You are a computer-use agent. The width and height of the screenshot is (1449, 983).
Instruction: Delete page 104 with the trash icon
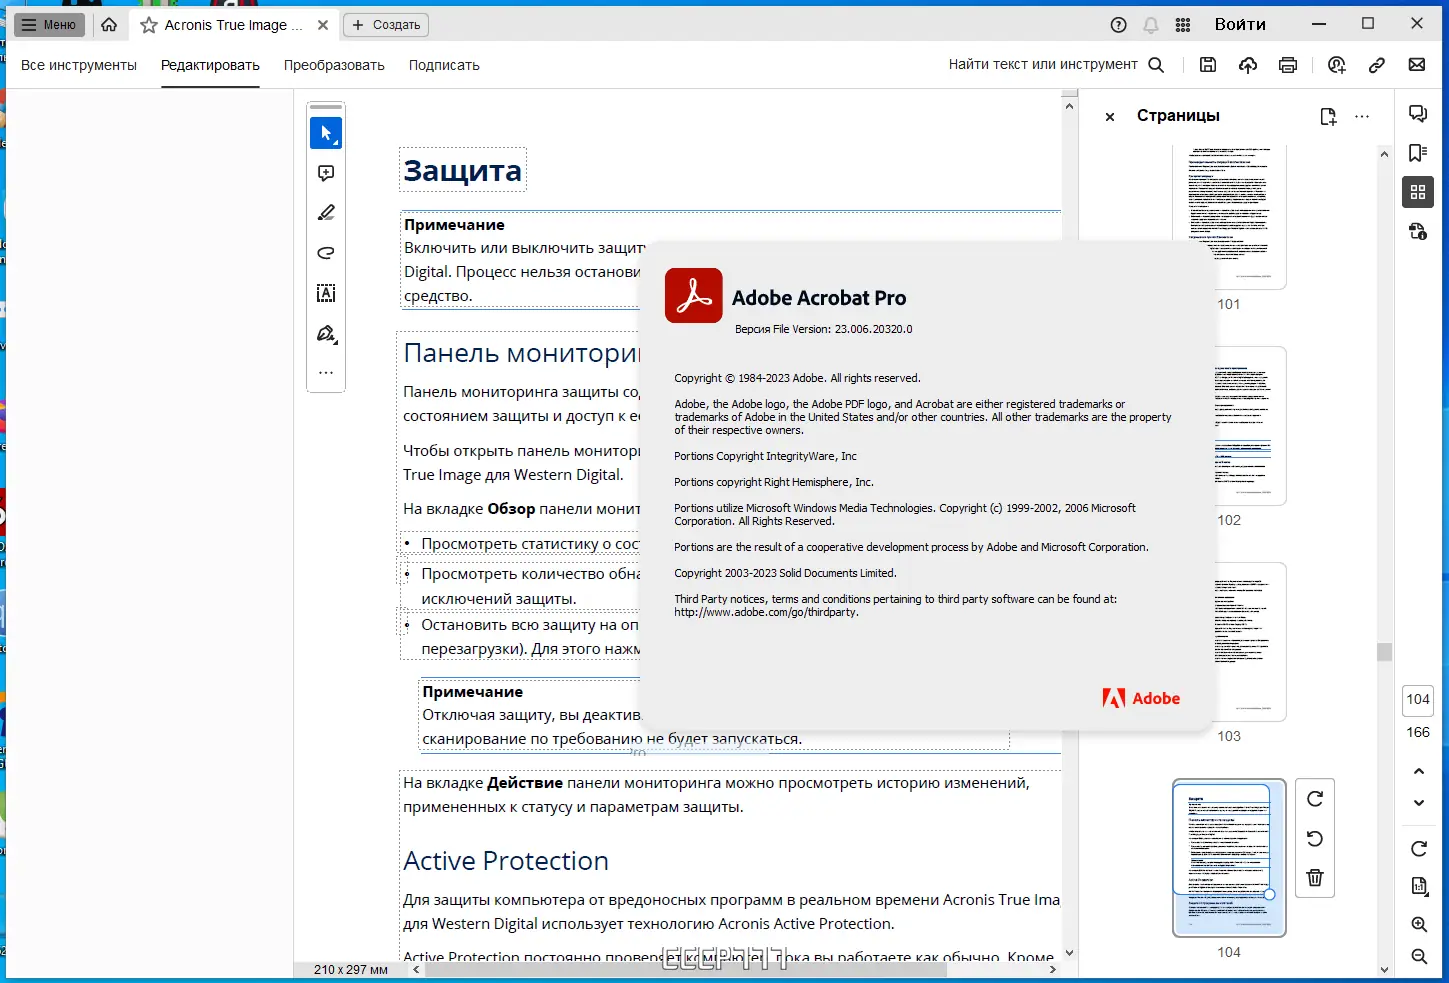(1315, 878)
